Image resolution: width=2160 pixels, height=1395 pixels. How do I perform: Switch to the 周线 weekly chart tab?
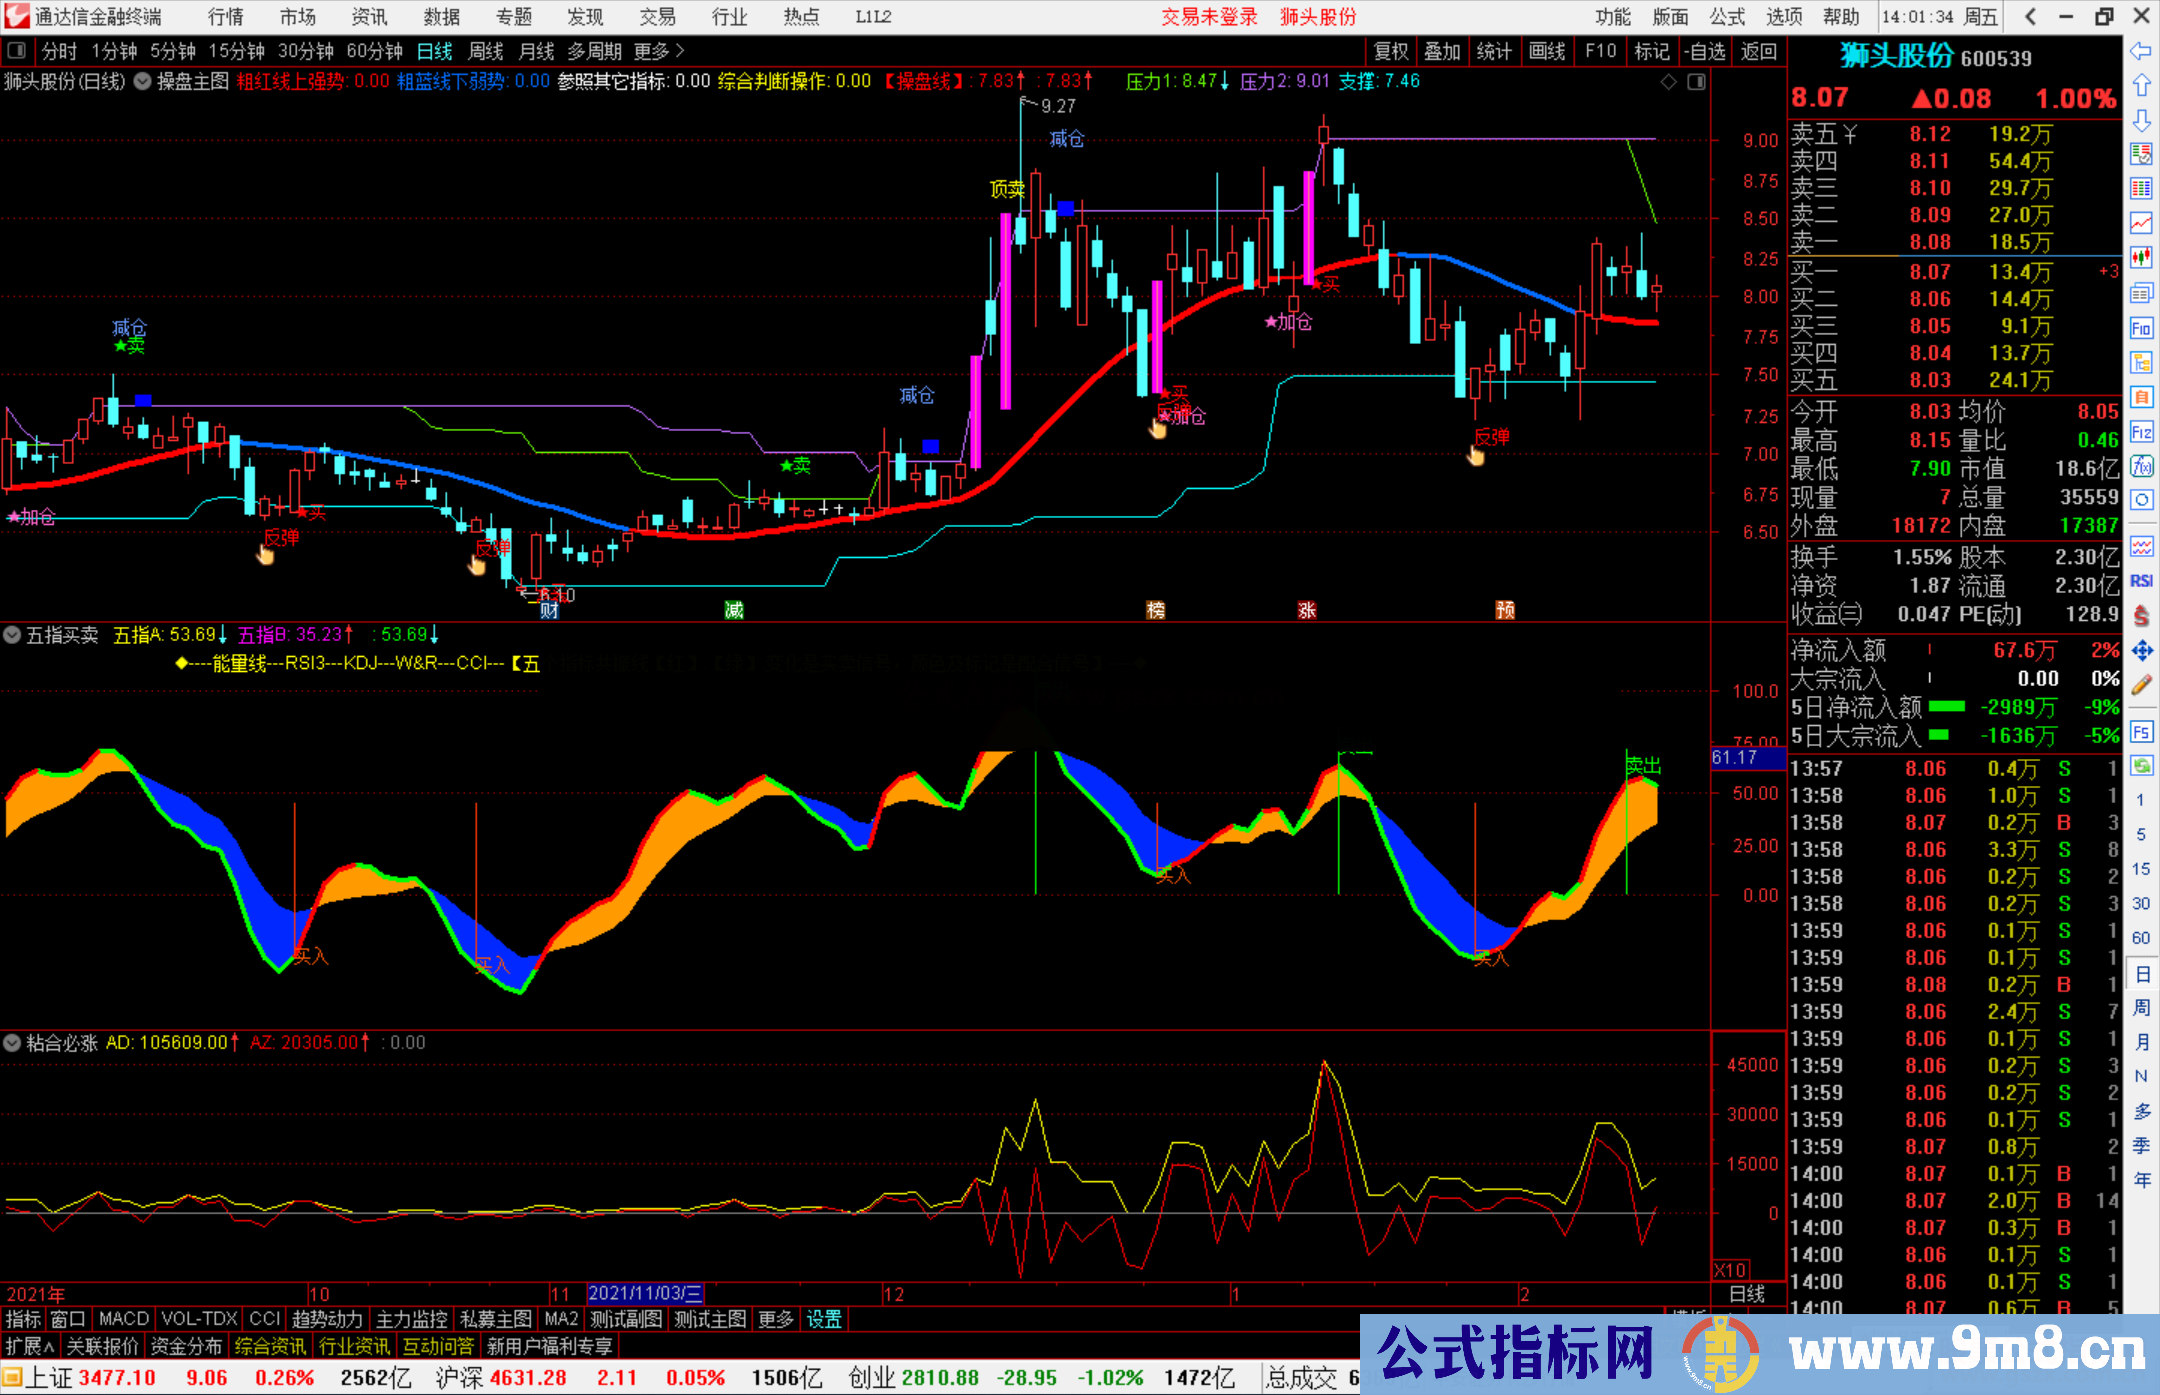486,51
